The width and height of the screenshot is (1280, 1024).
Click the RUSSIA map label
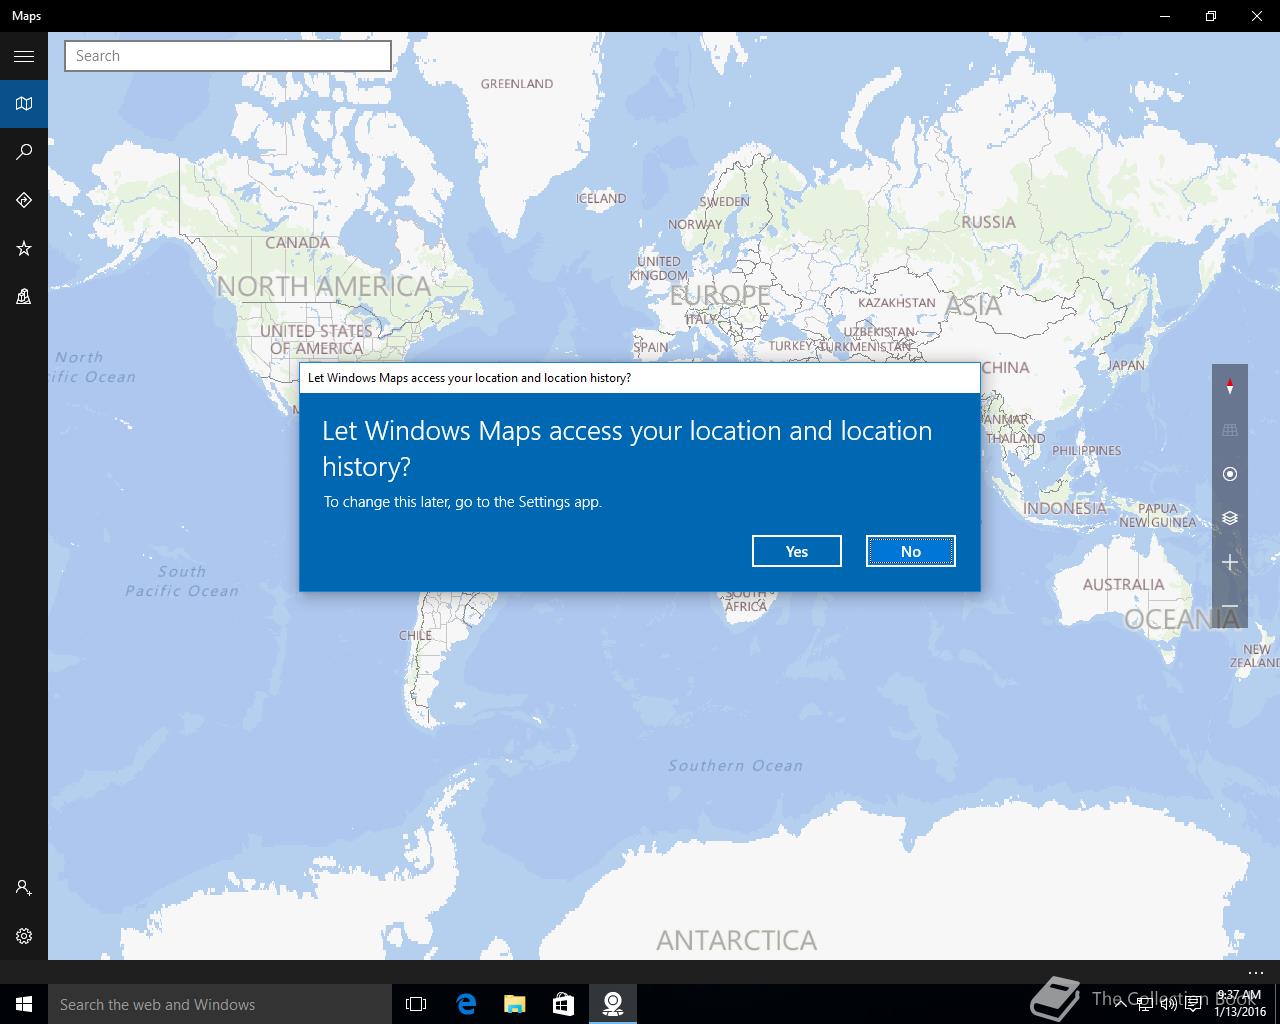[x=988, y=222]
